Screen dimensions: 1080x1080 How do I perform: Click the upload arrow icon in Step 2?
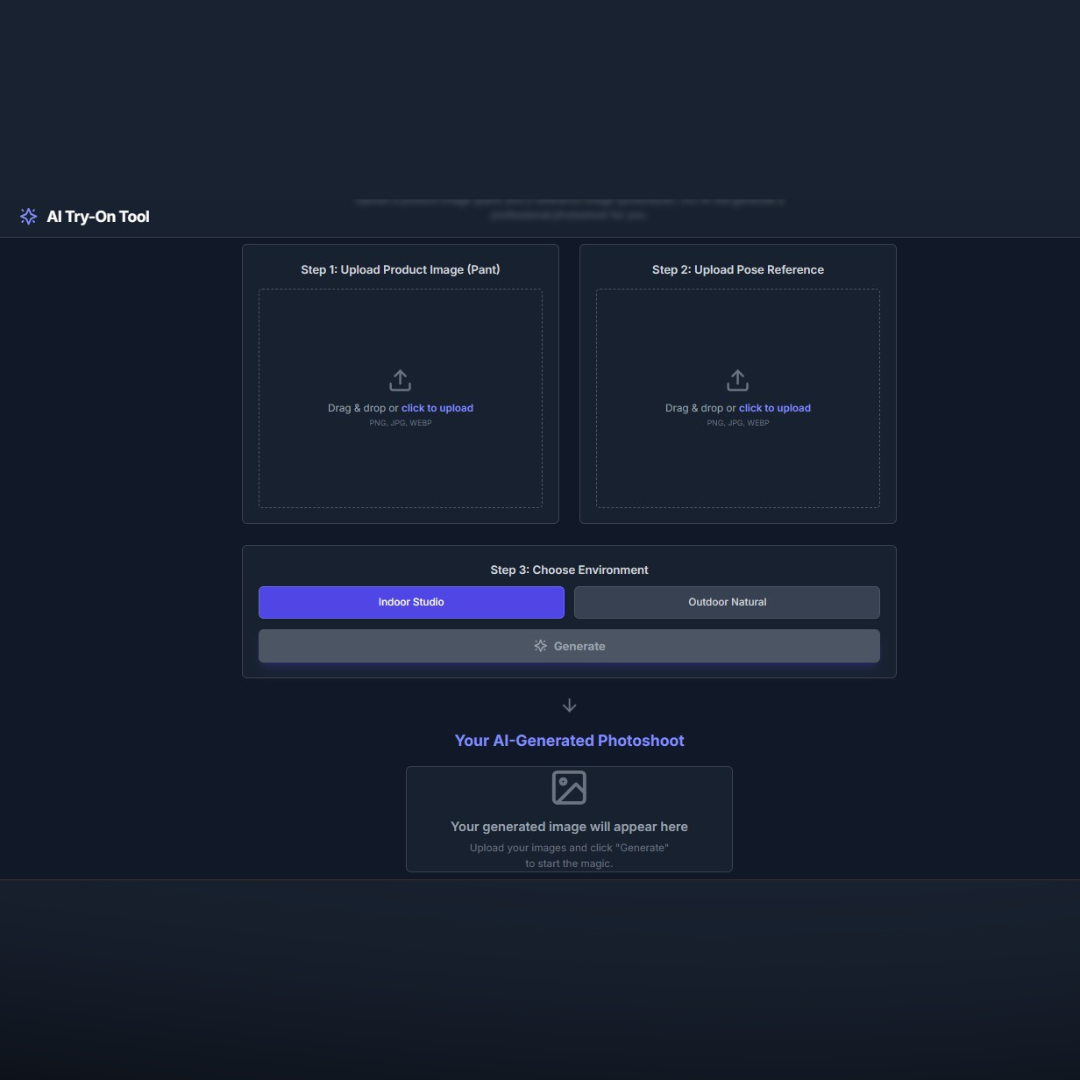(737, 381)
